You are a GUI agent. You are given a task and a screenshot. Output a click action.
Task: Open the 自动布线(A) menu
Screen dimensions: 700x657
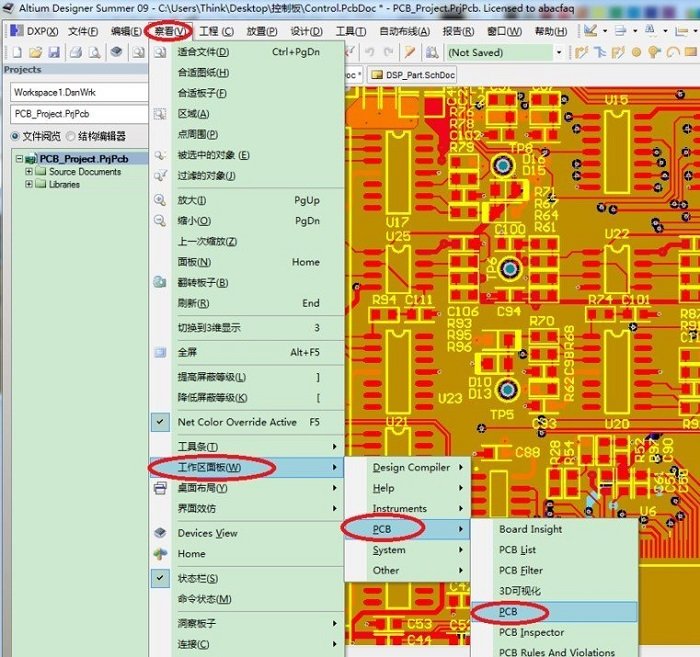(405, 31)
